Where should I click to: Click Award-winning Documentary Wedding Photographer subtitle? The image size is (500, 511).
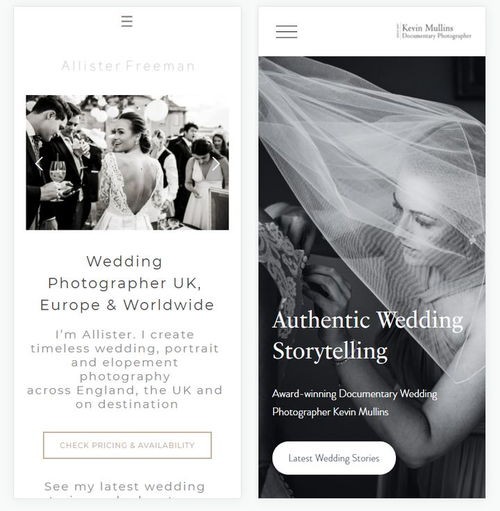[355, 403]
